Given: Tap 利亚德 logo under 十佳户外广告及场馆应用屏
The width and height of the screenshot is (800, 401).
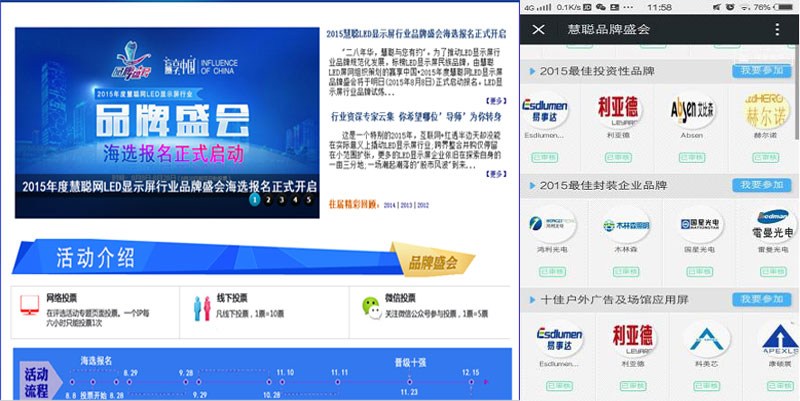Looking at the screenshot, I should (x=633, y=339).
